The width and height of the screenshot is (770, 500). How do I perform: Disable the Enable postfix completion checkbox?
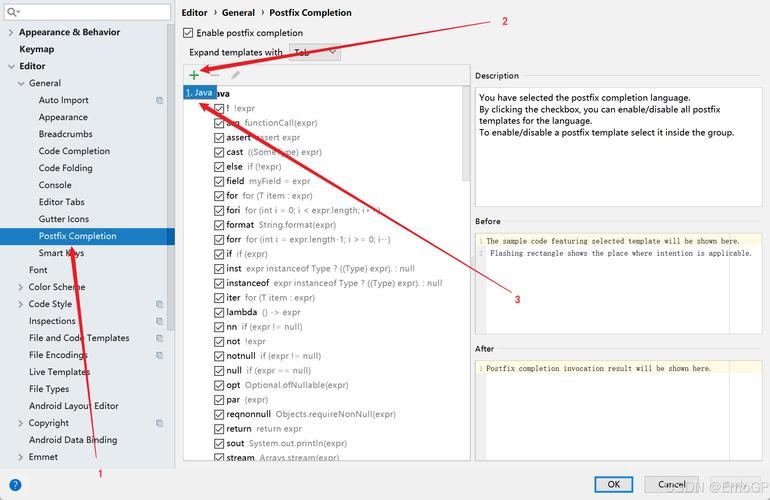(x=189, y=33)
